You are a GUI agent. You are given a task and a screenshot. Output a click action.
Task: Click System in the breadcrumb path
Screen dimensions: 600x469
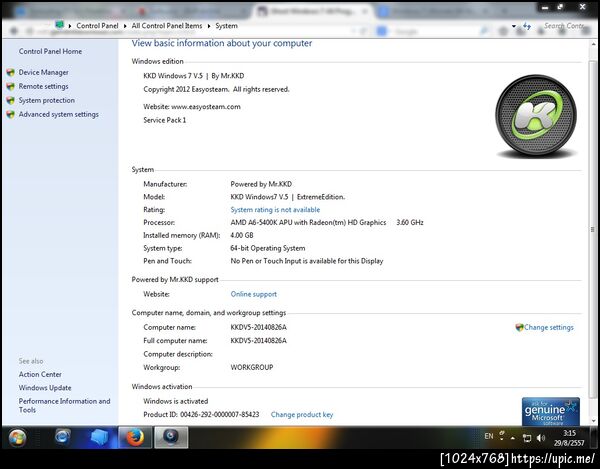tap(226, 26)
